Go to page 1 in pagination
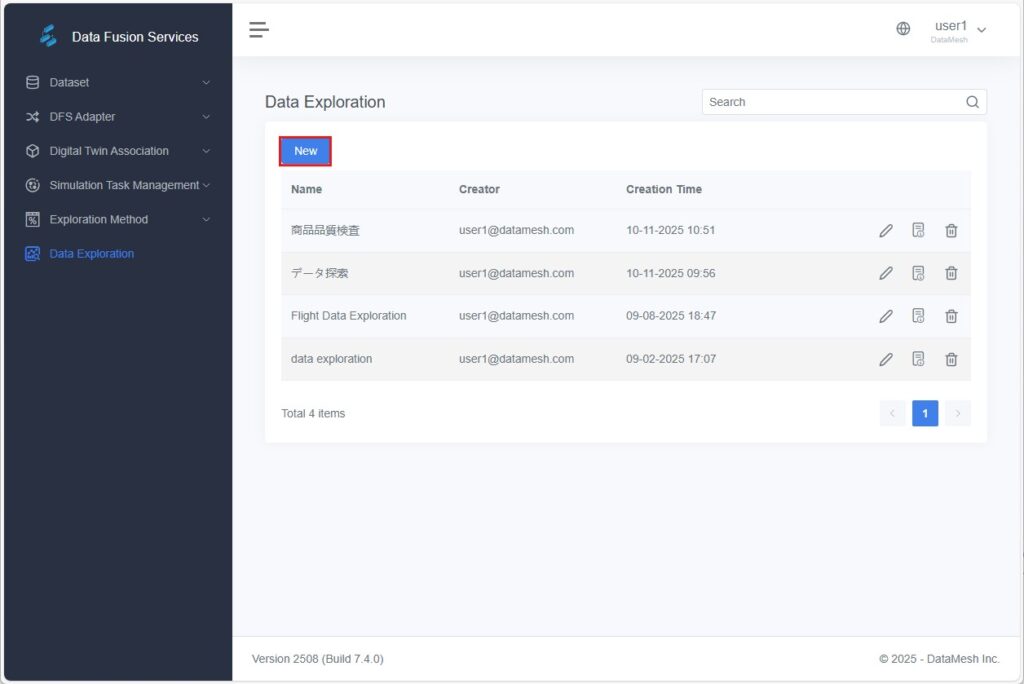This screenshot has width=1024, height=684. [925, 413]
